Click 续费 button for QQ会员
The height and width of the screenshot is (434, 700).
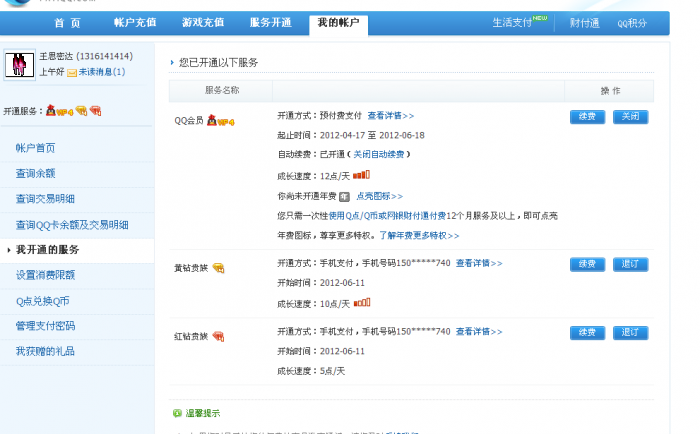587,117
